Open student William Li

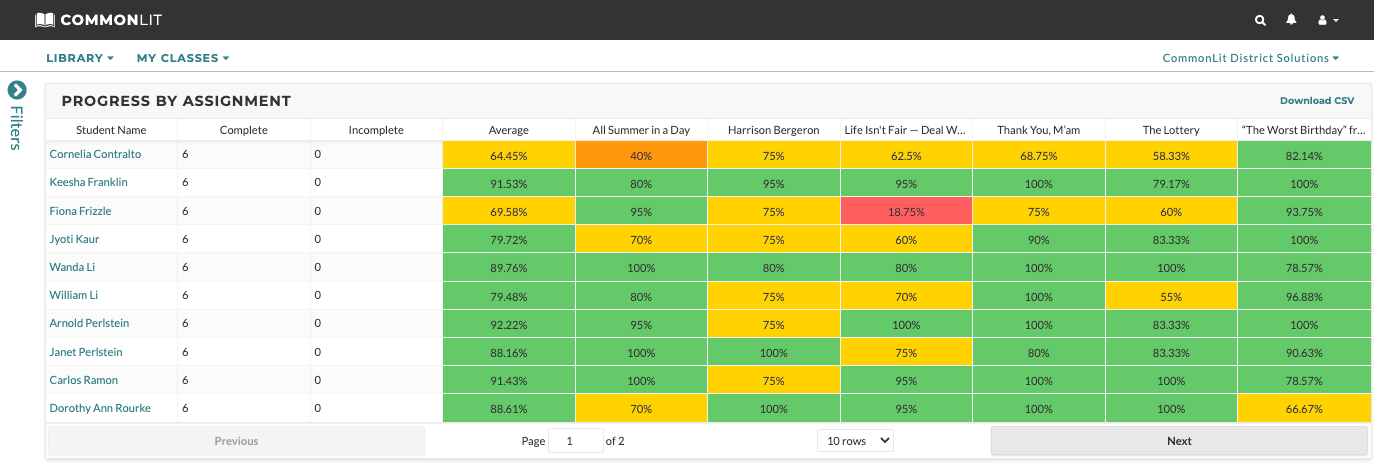point(73,295)
